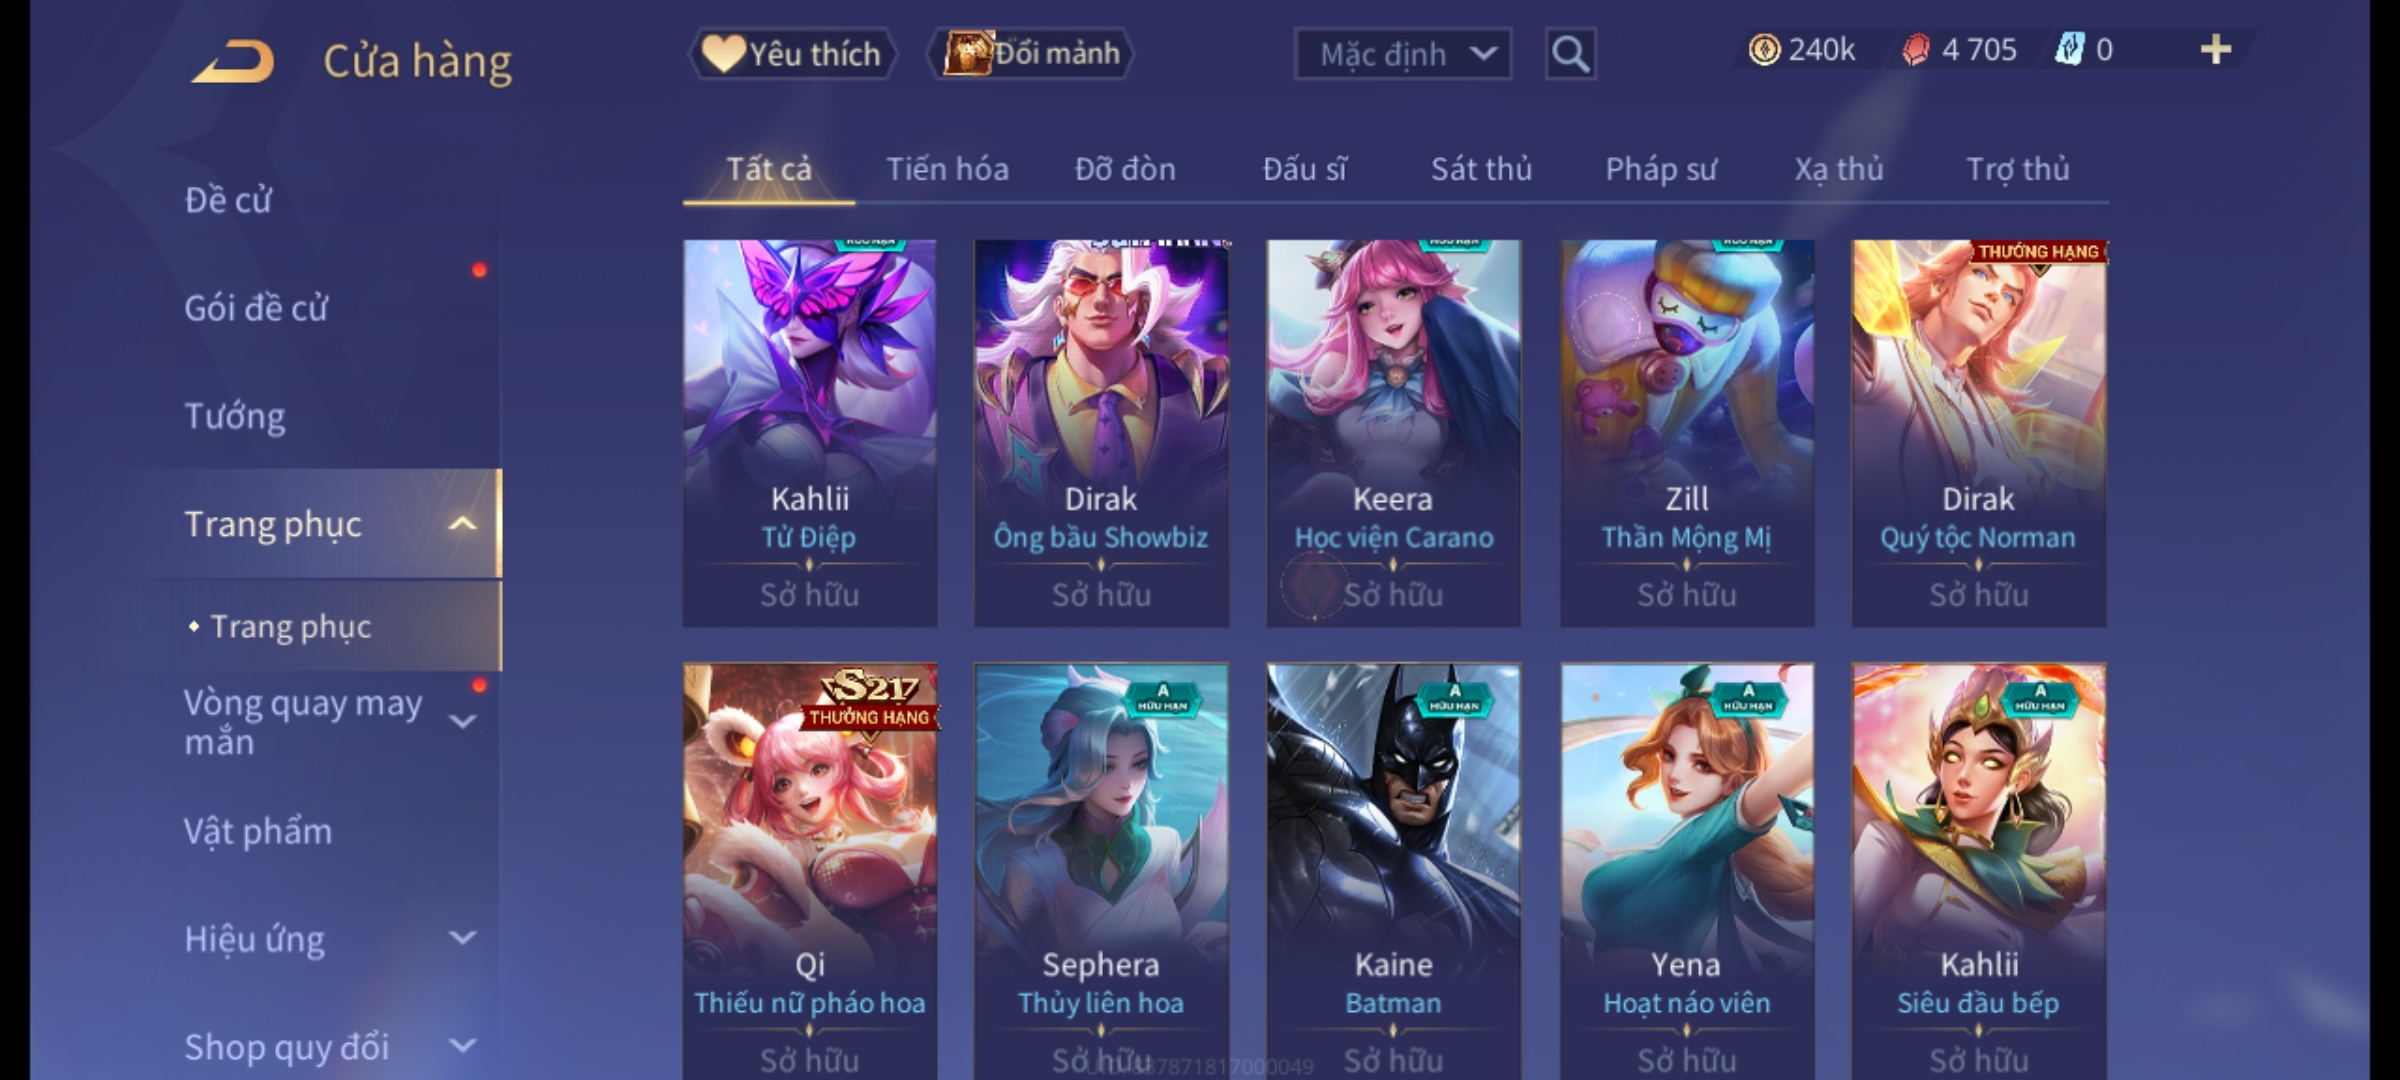Expand Vòng quay may mắn section
The height and width of the screenshot is (1080, 2400).
462,721
